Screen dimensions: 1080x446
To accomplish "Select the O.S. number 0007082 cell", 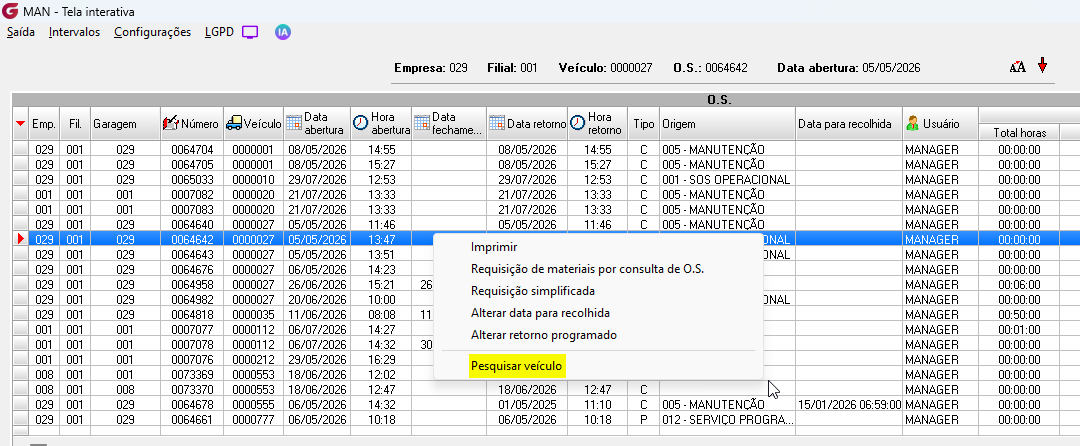I will click(194, 195).
